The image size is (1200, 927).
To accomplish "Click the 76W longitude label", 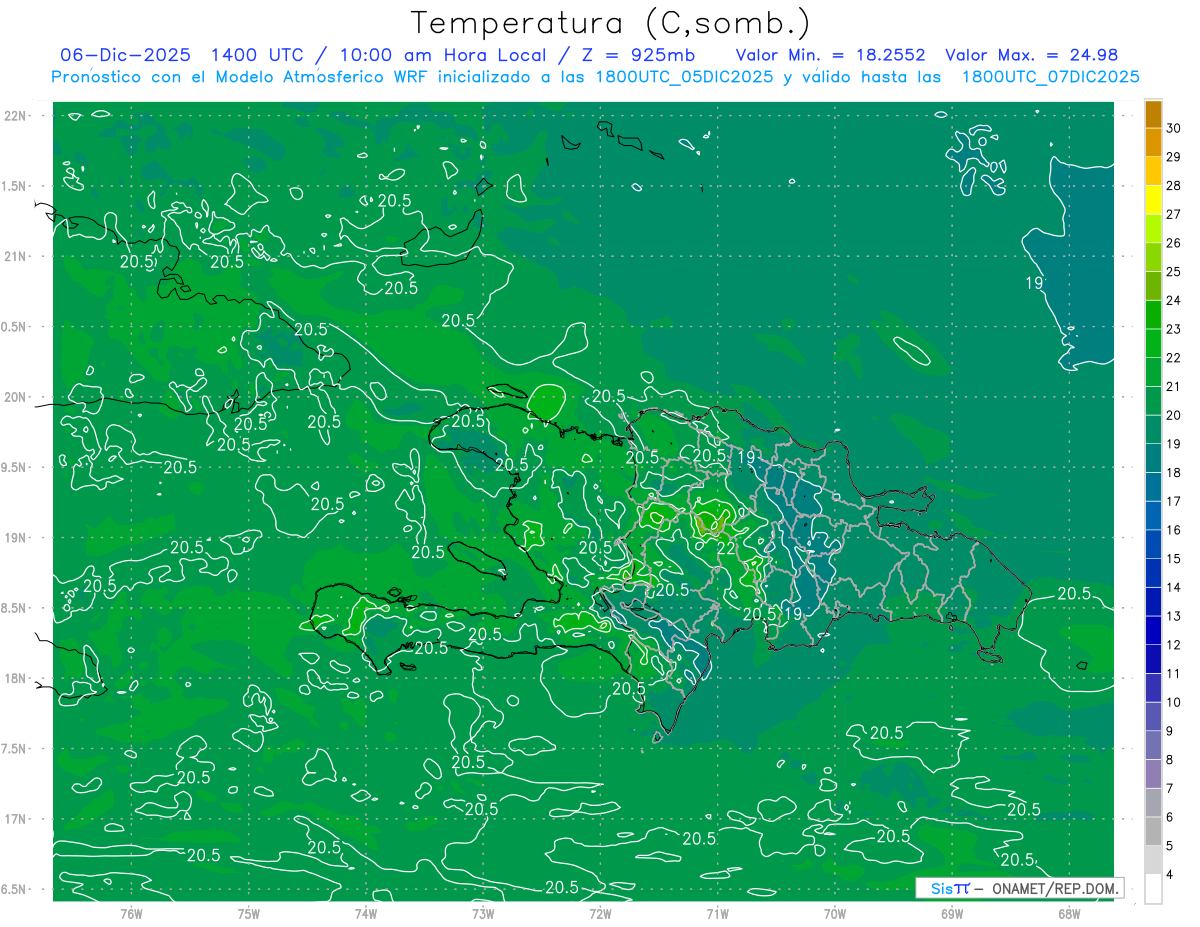I will coord(131,913).
